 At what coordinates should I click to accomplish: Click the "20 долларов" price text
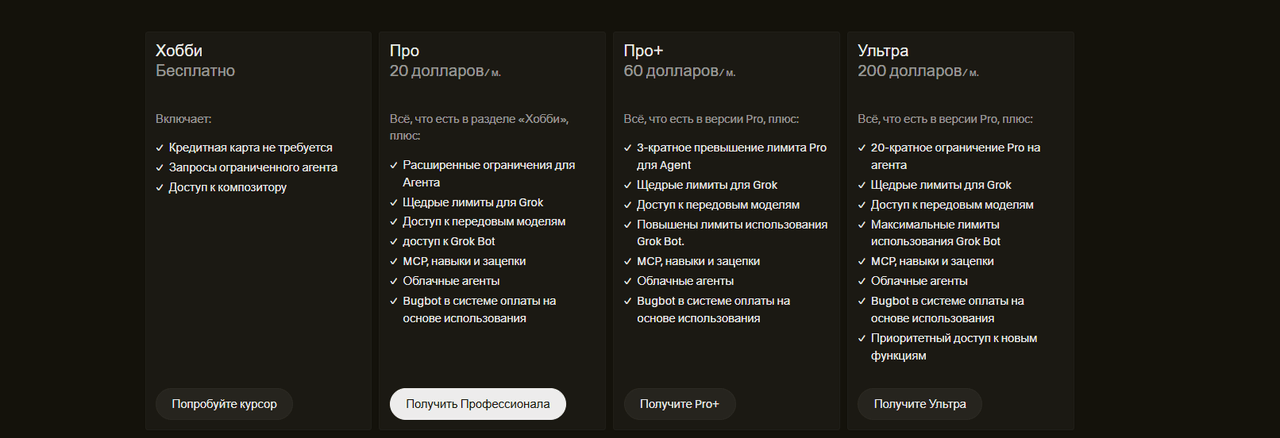point(436,71)
